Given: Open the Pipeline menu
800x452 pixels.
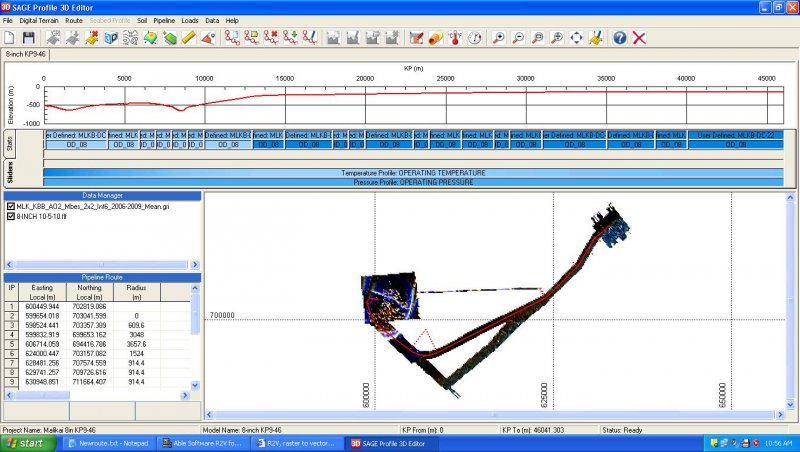Looking at the screenshot, I should pyautogui.click(x=164, y=20).
